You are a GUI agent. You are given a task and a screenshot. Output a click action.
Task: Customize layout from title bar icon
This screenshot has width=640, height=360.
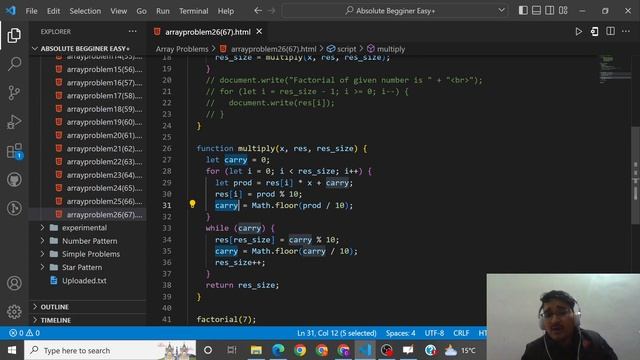[563, 11]
